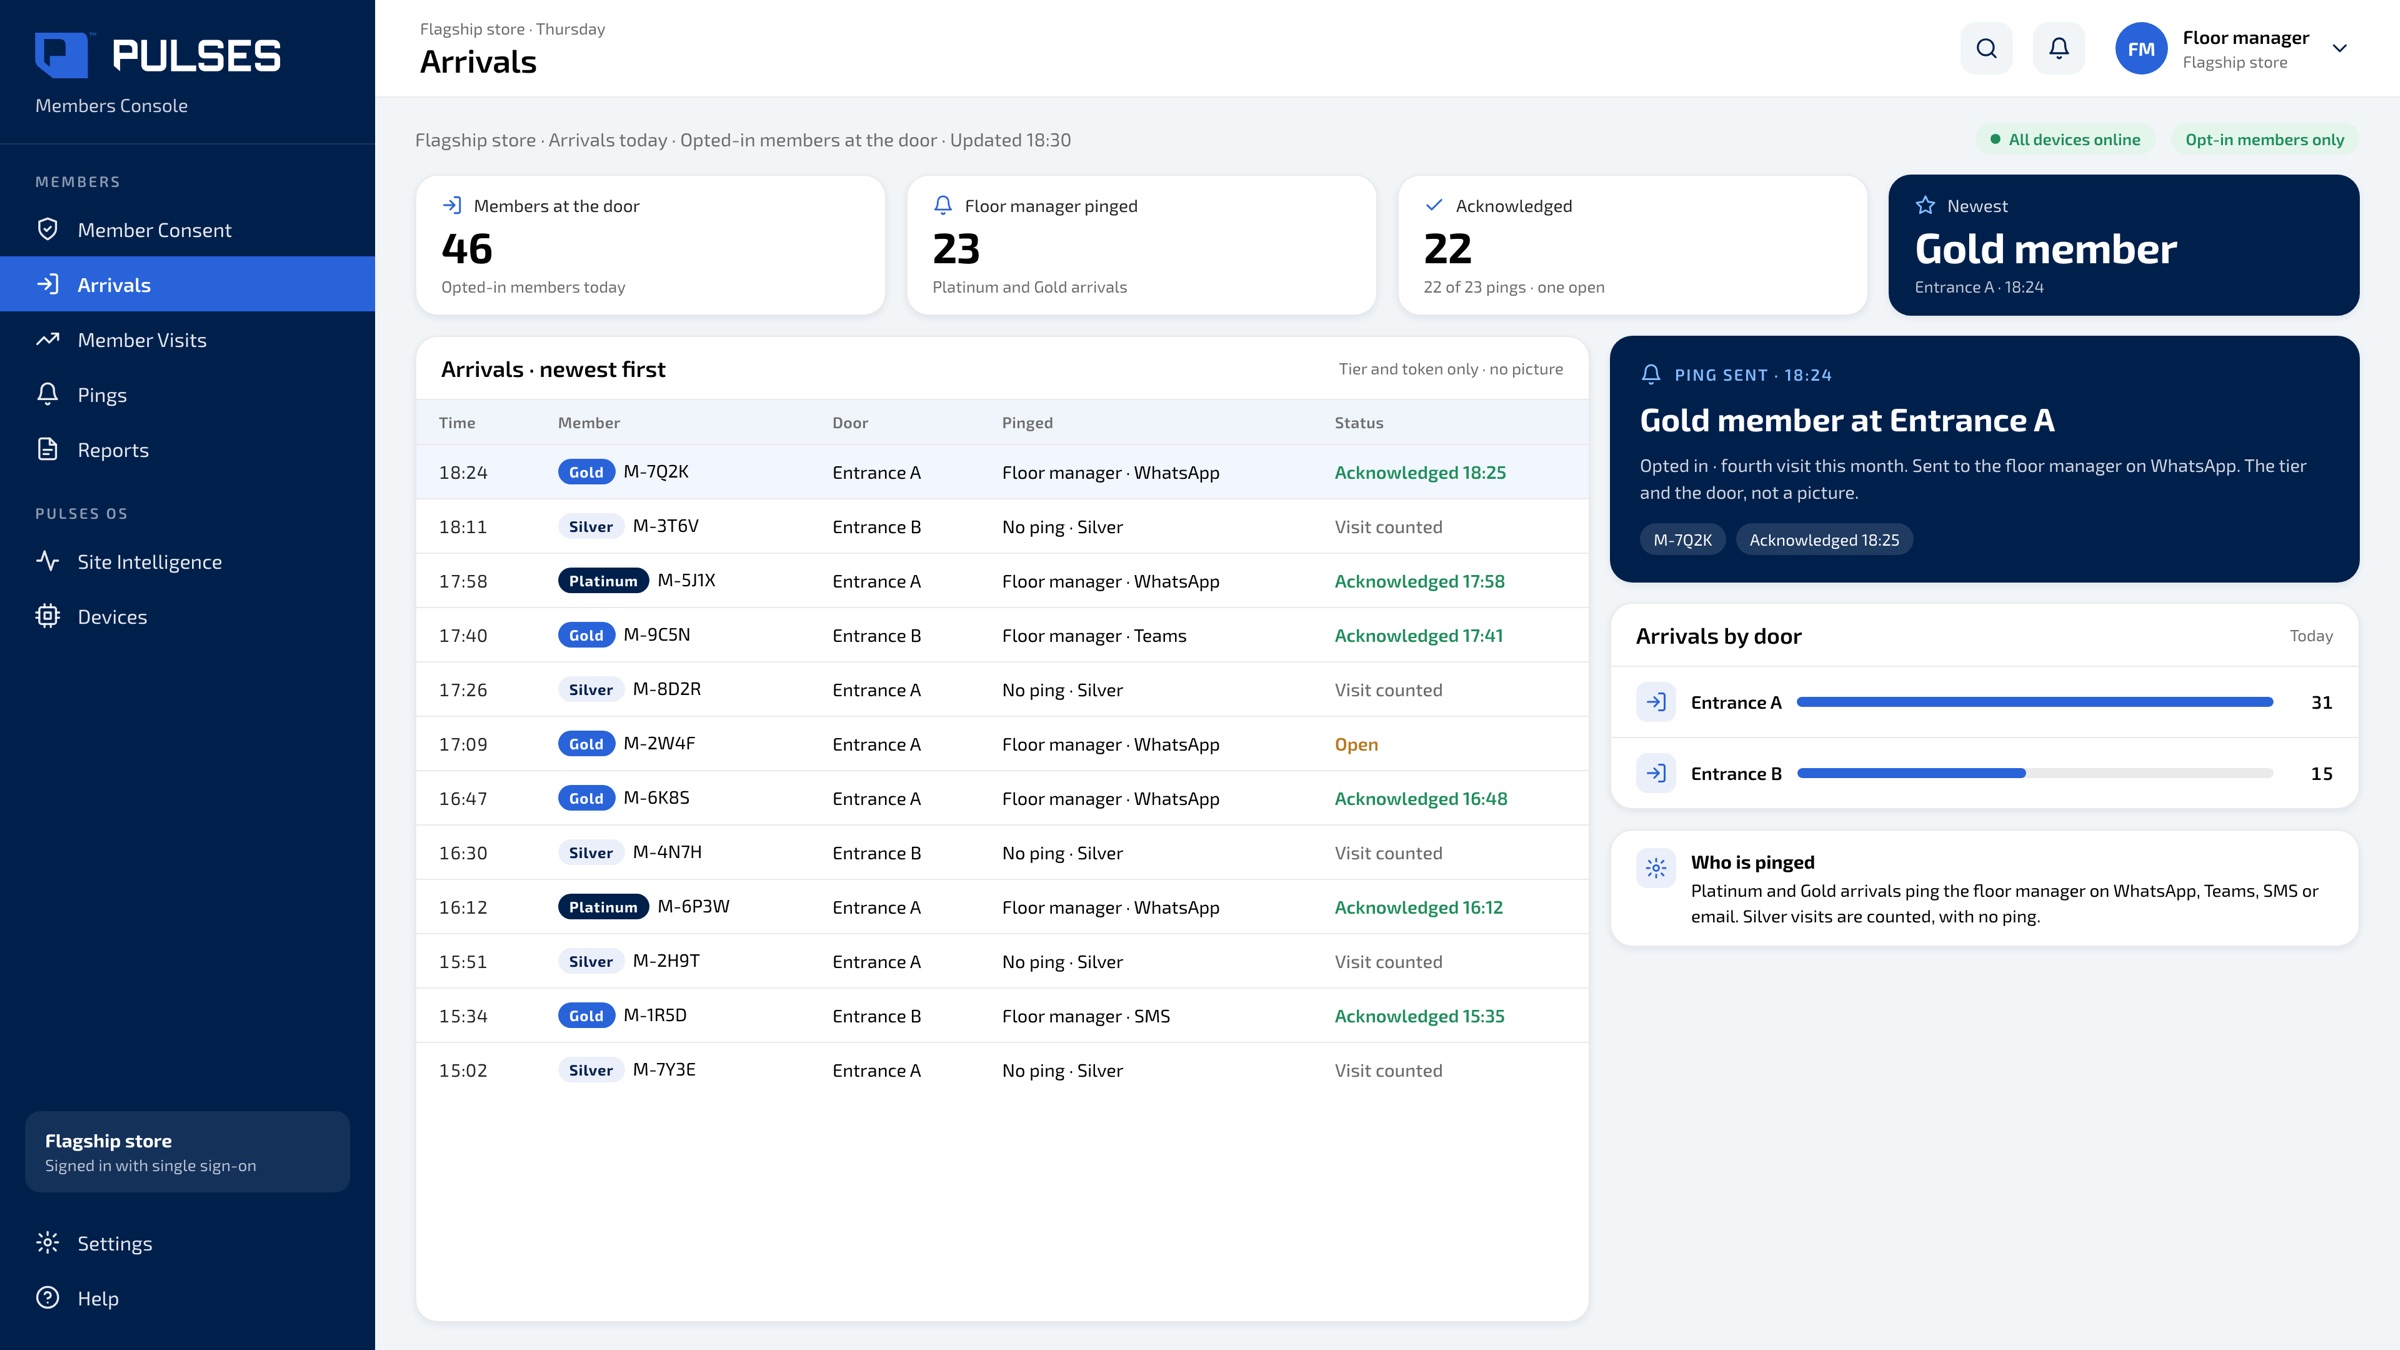Click the search magnifier icon
This screenshot has height=1350, width=2400.
(x=1986, y=48)
